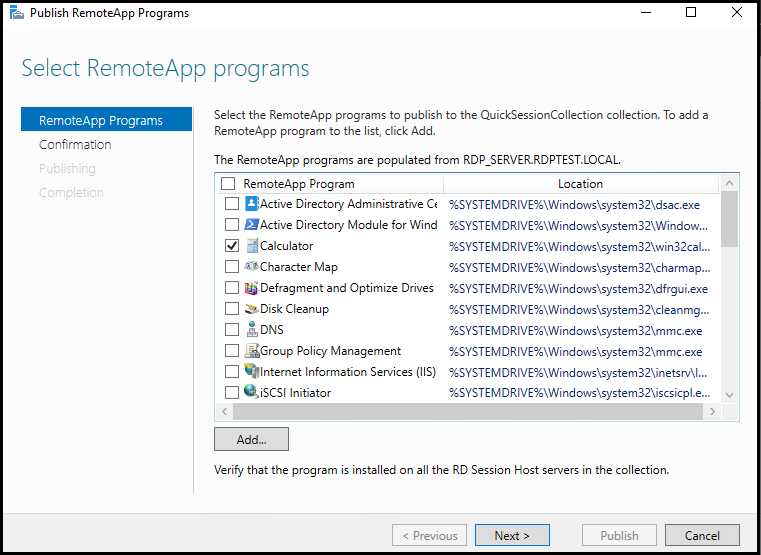This screenshot has height=555, width=761.
Task: Click the cleanmg... location path
Action: click(x=579, y=310)
